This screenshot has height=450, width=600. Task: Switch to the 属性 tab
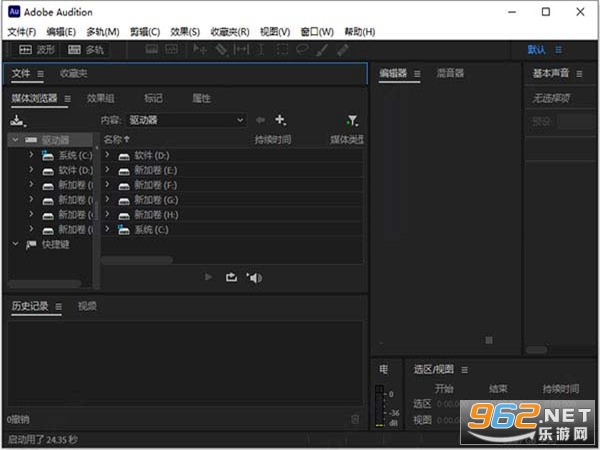202,98
